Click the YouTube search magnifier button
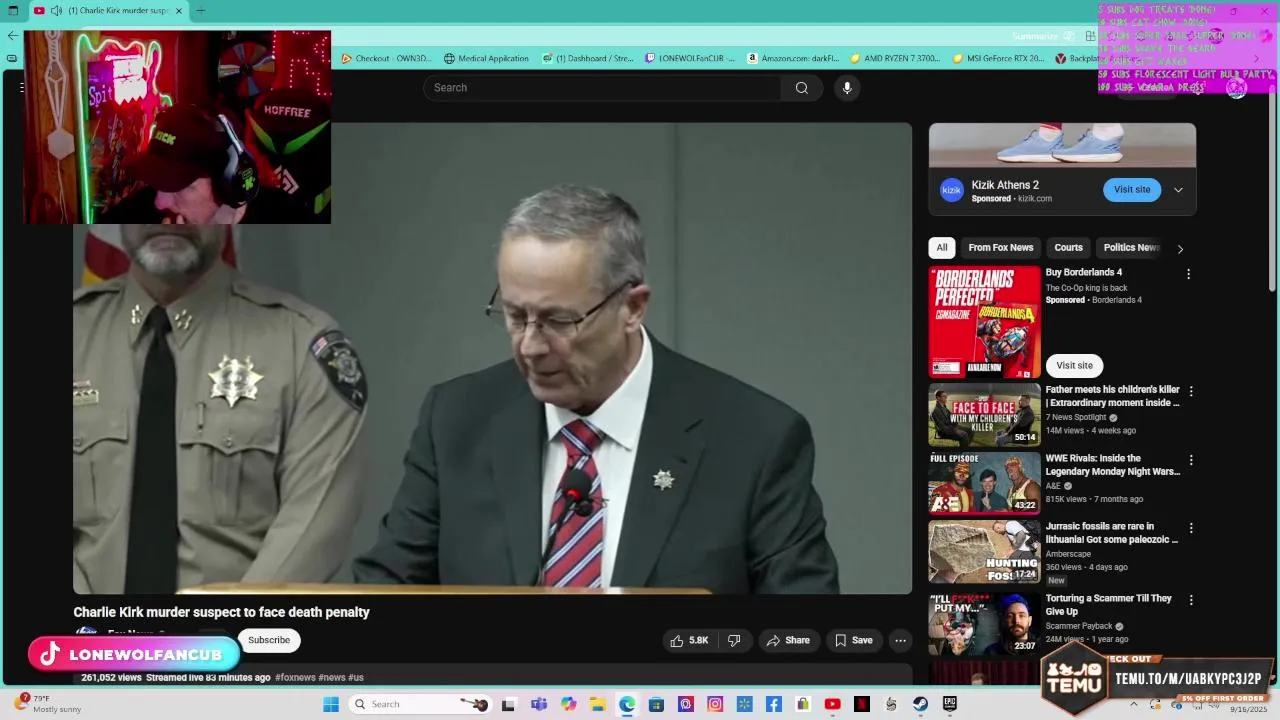 [801, 88]
